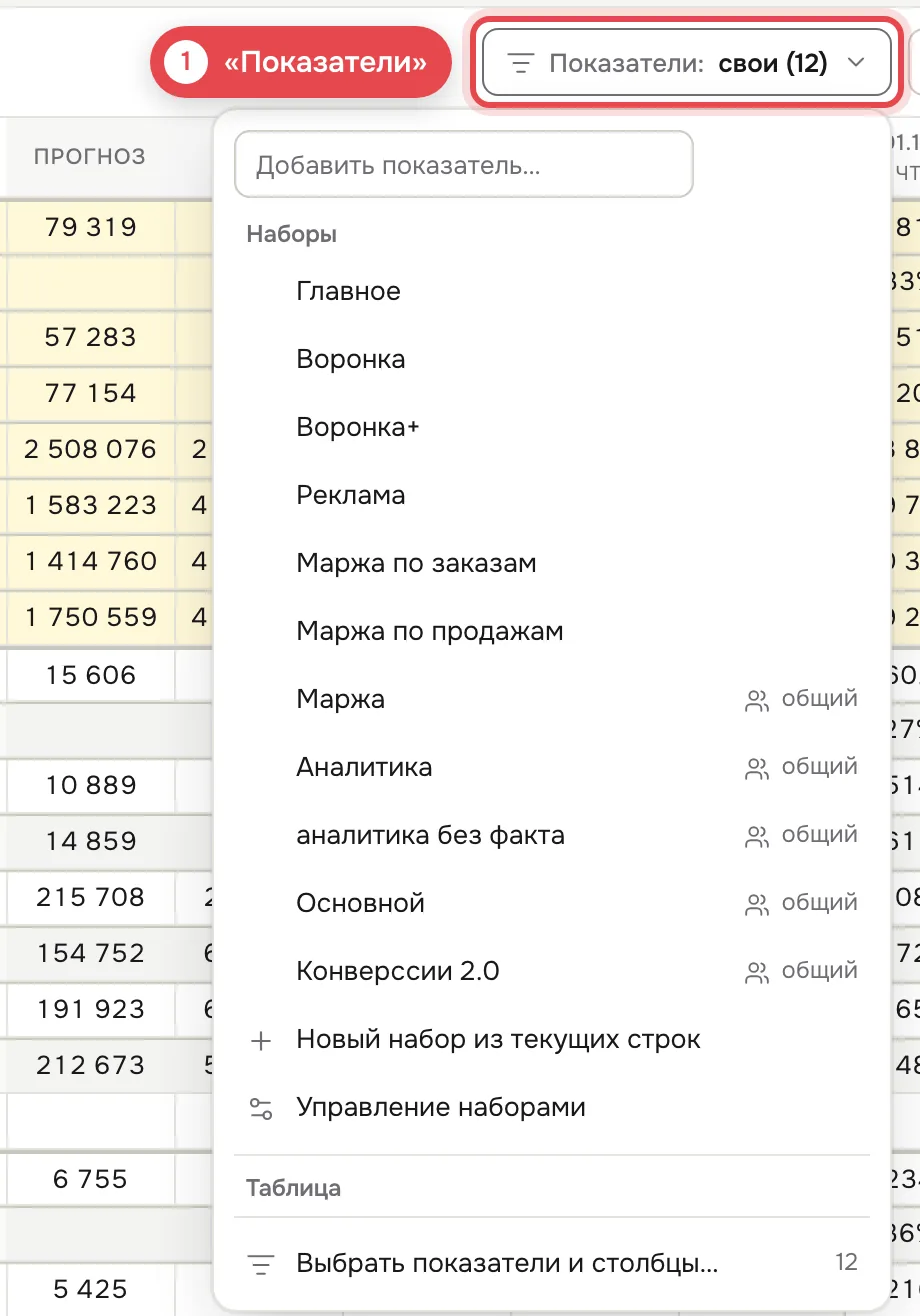Select the «Воронка+» set
920x1316 pixels.
point(552,427)
